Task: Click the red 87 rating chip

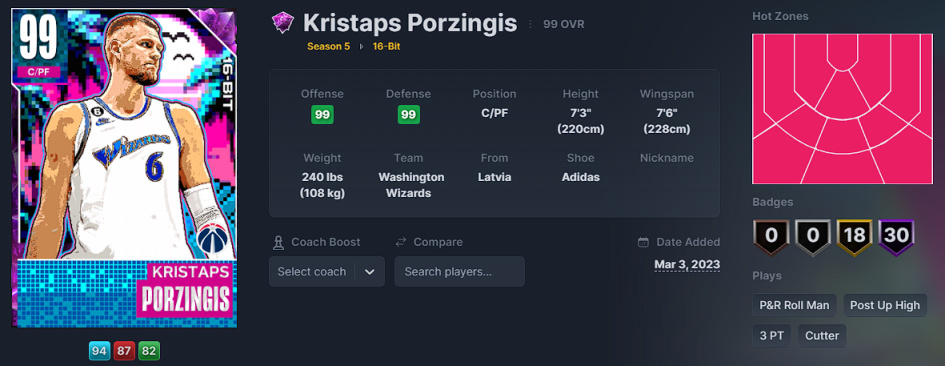Action: pos(124,350)
